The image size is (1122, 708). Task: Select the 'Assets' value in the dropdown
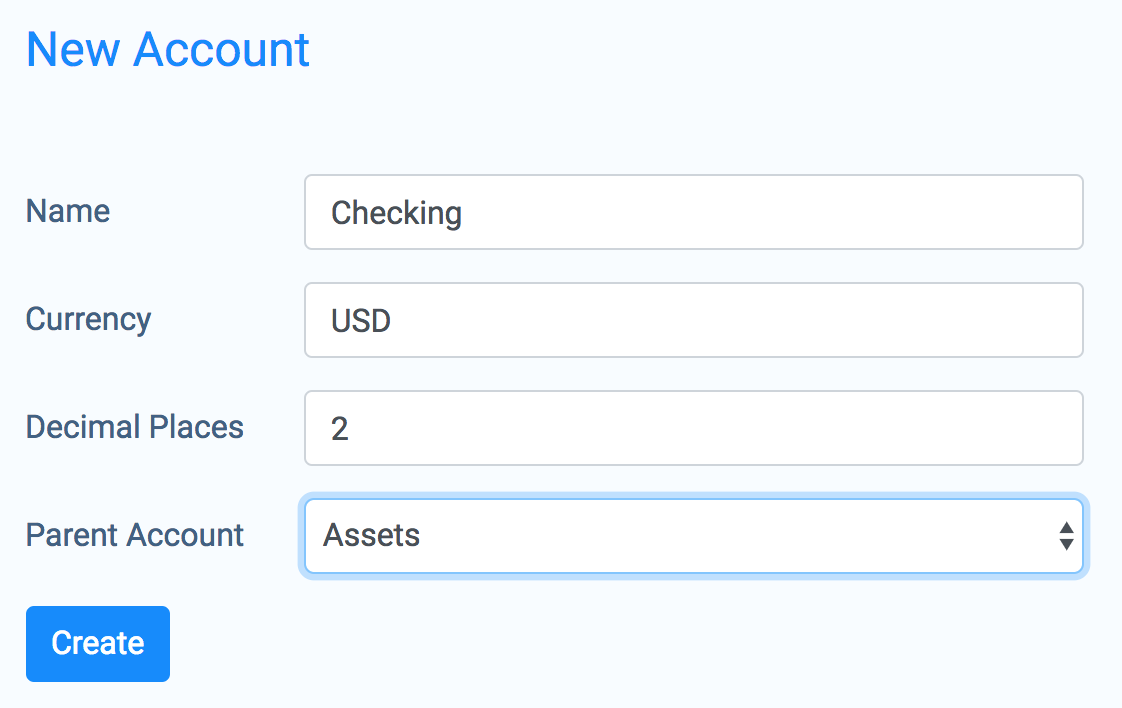tap(371, 535)
